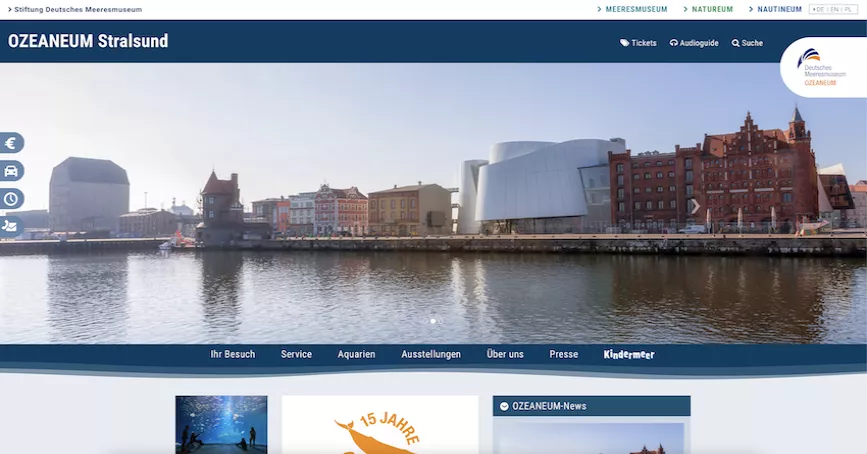The width and height of the screenshot is (867, 454).
Task: Open the phone and mail contact icon
Action: pos(10,226)
